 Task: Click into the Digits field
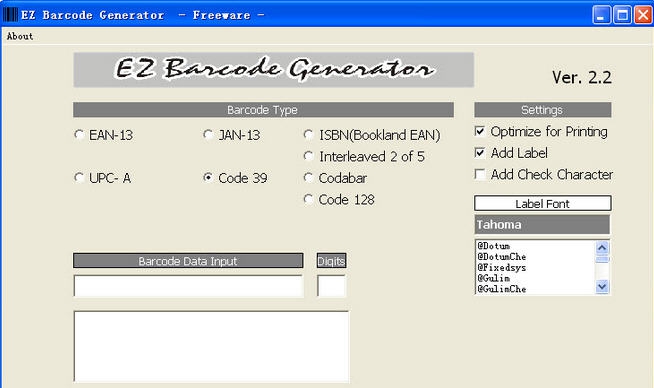click(x=332, y=286)
